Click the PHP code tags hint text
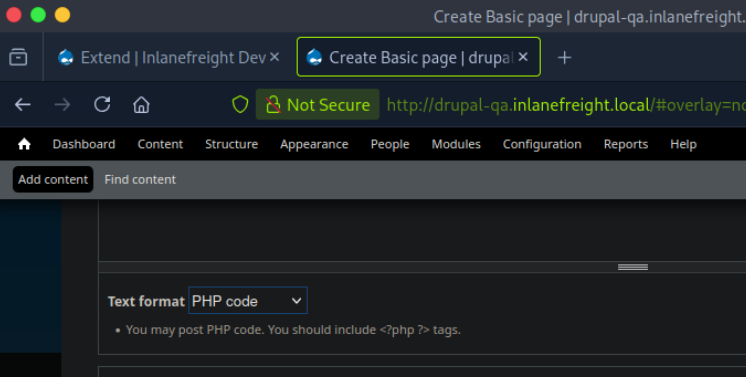Viewport: 746px width, 377px height. pyautogui.click(x=293, y=330)
